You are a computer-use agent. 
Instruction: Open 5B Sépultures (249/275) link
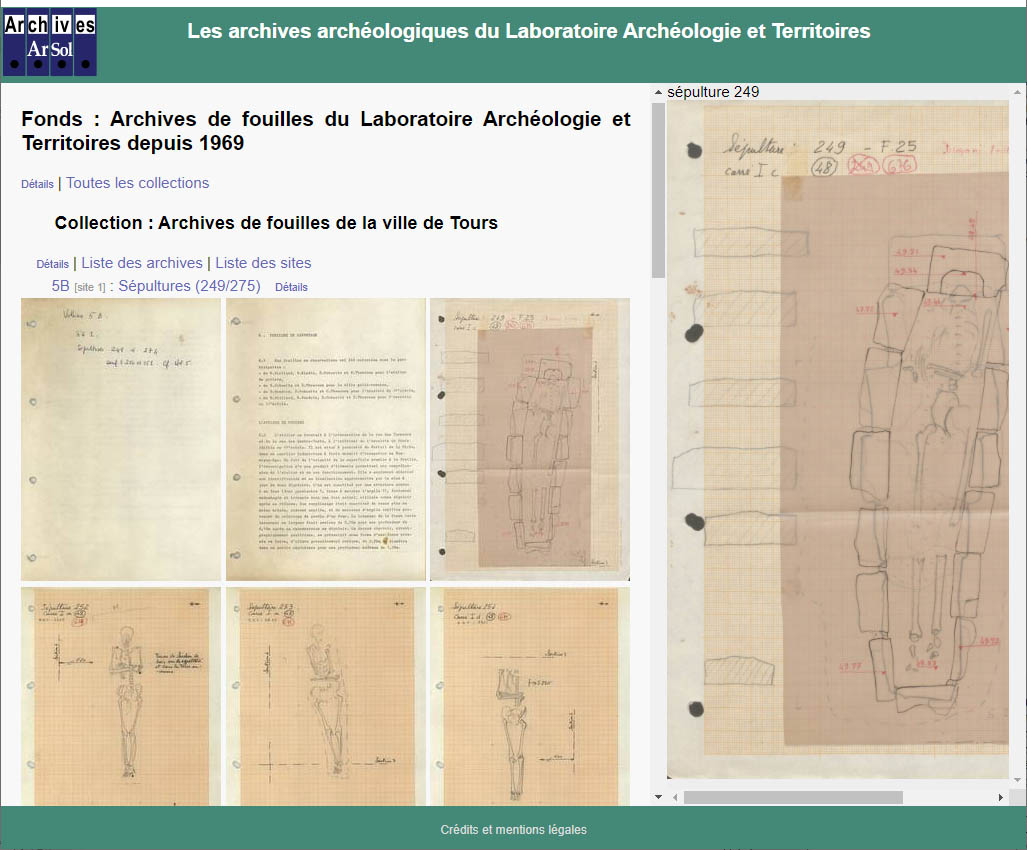point(156,286)
